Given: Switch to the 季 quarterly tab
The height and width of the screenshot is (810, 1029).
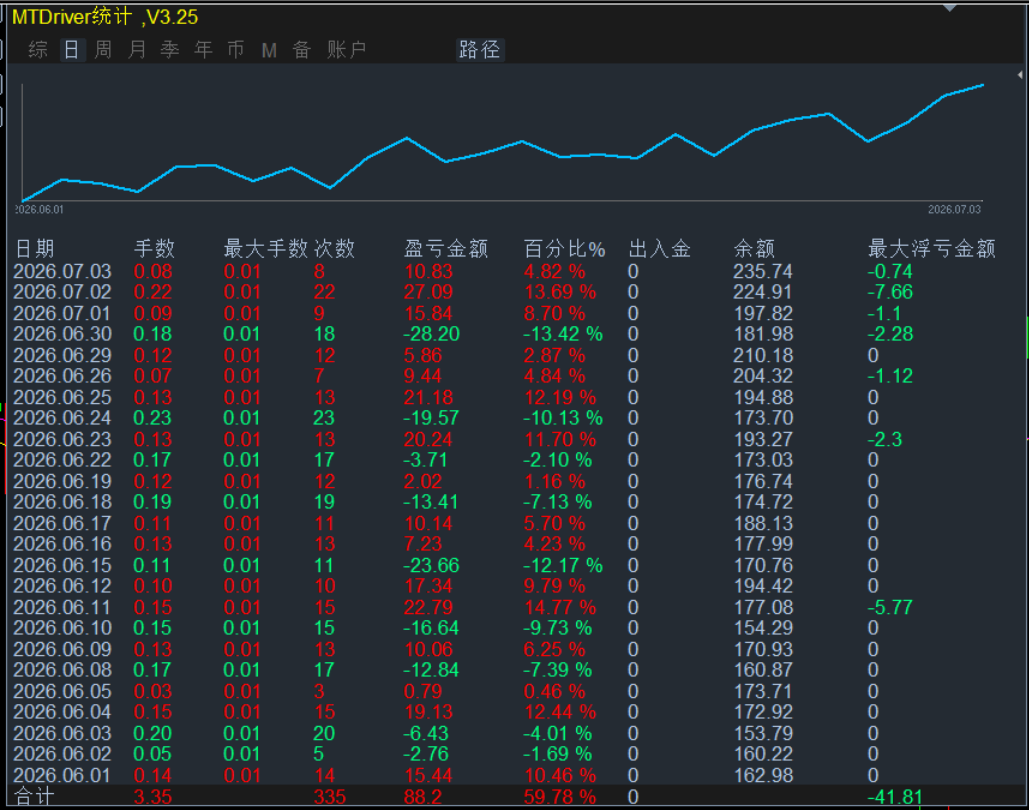Looking at the screenshot, I should pyautogui.click(x=170, y=50).
